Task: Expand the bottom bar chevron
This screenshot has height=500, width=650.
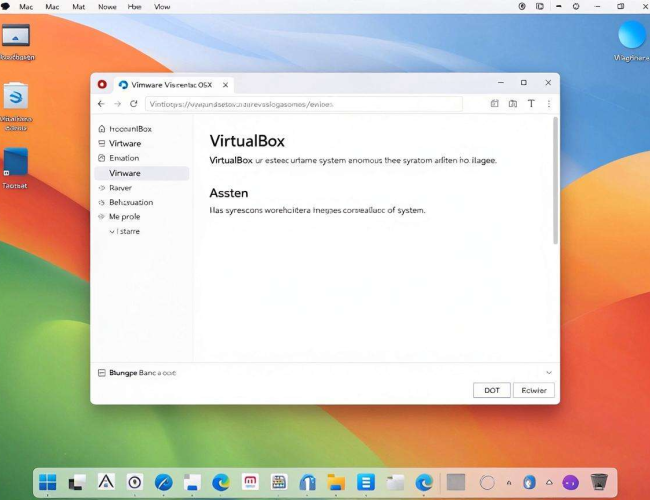Action: pyautogui.click(x=549, y=373)
